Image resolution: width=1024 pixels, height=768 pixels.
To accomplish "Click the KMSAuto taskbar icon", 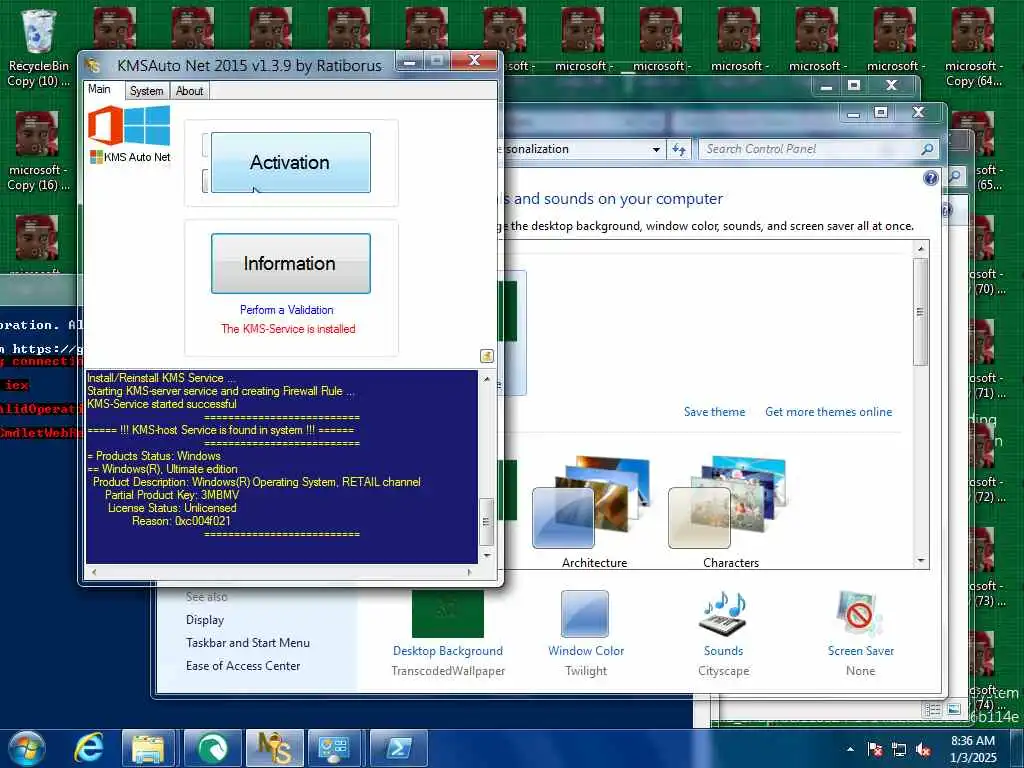I will click(274, 748).
